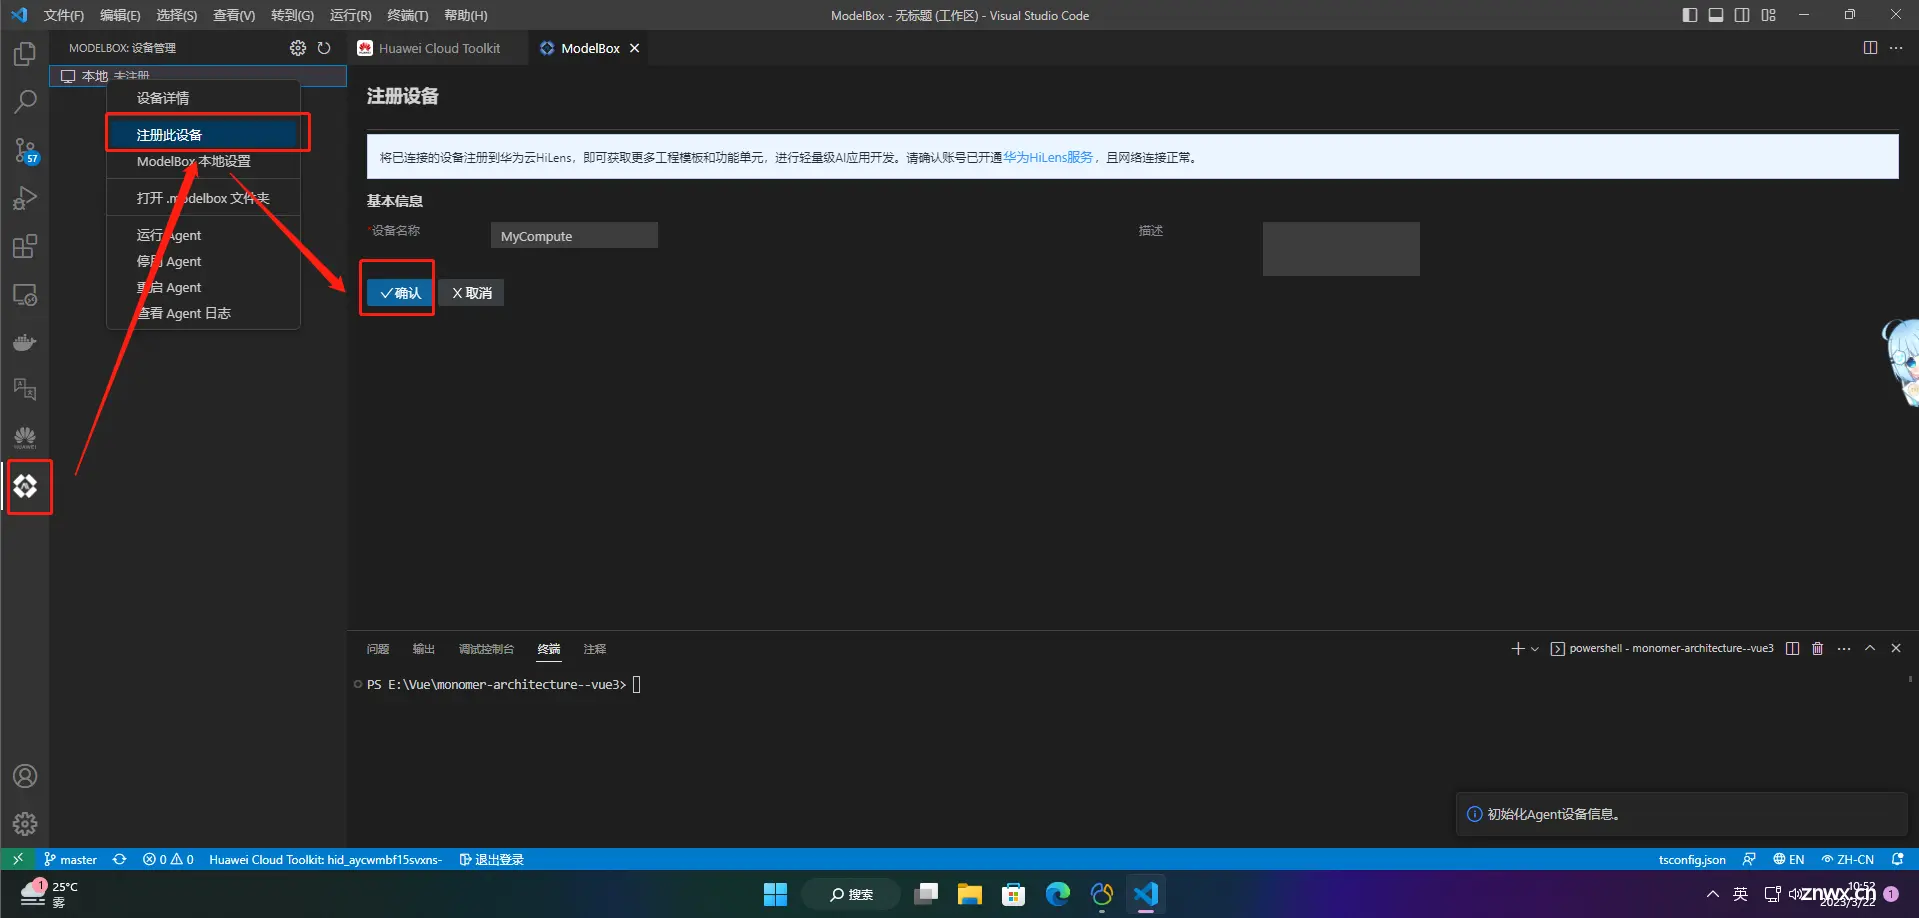Open File Explorer from taskbar
Image resolution: width=1919 pixels, height=918 pixels.
969,894
